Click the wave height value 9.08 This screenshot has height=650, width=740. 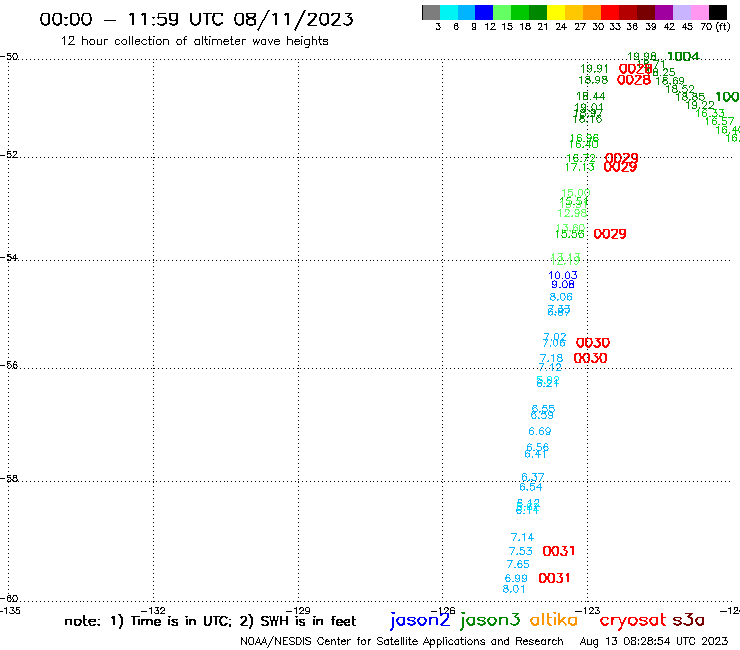point(563,284)
